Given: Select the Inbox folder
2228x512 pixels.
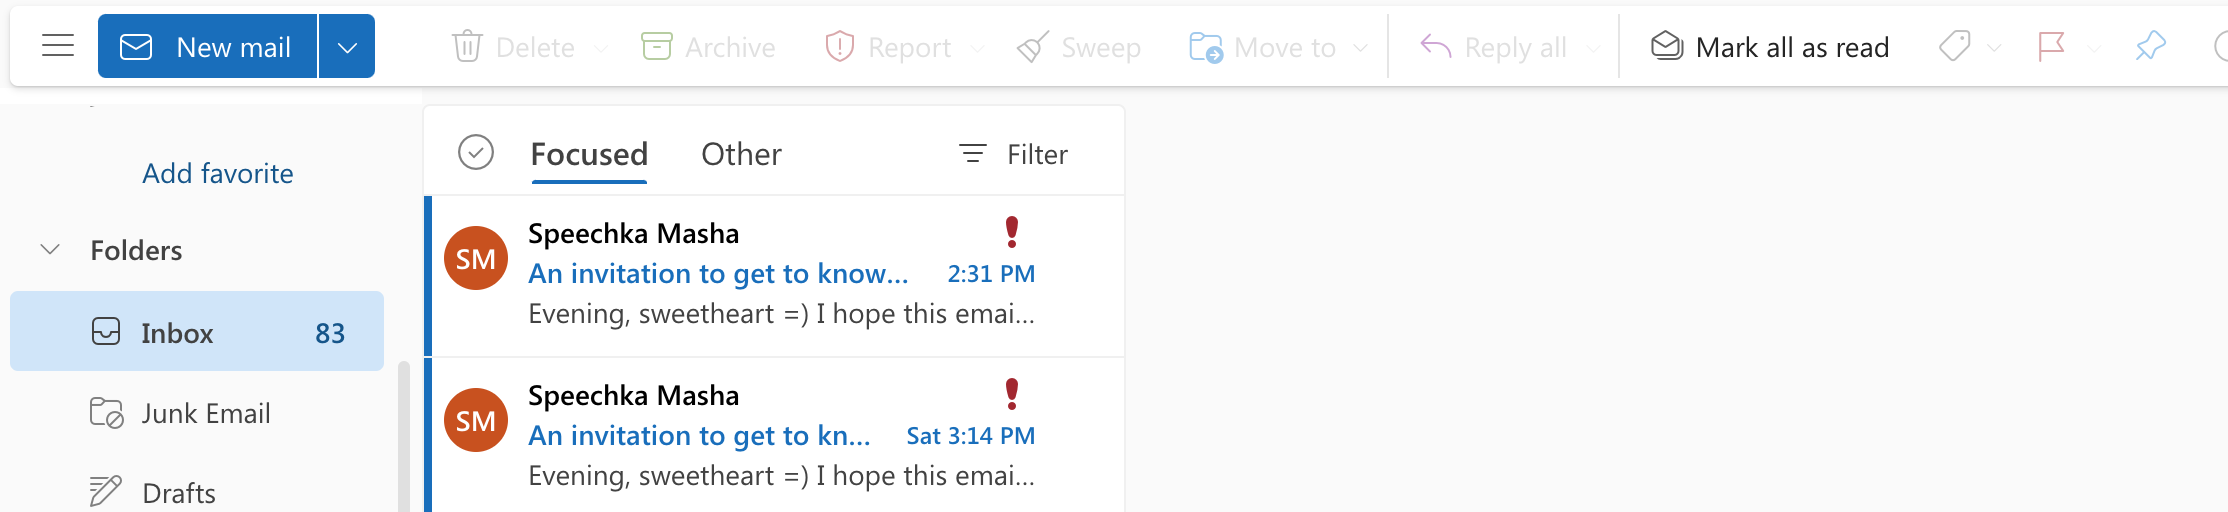Looking at the screenshot, I should [x=197, y=332].
